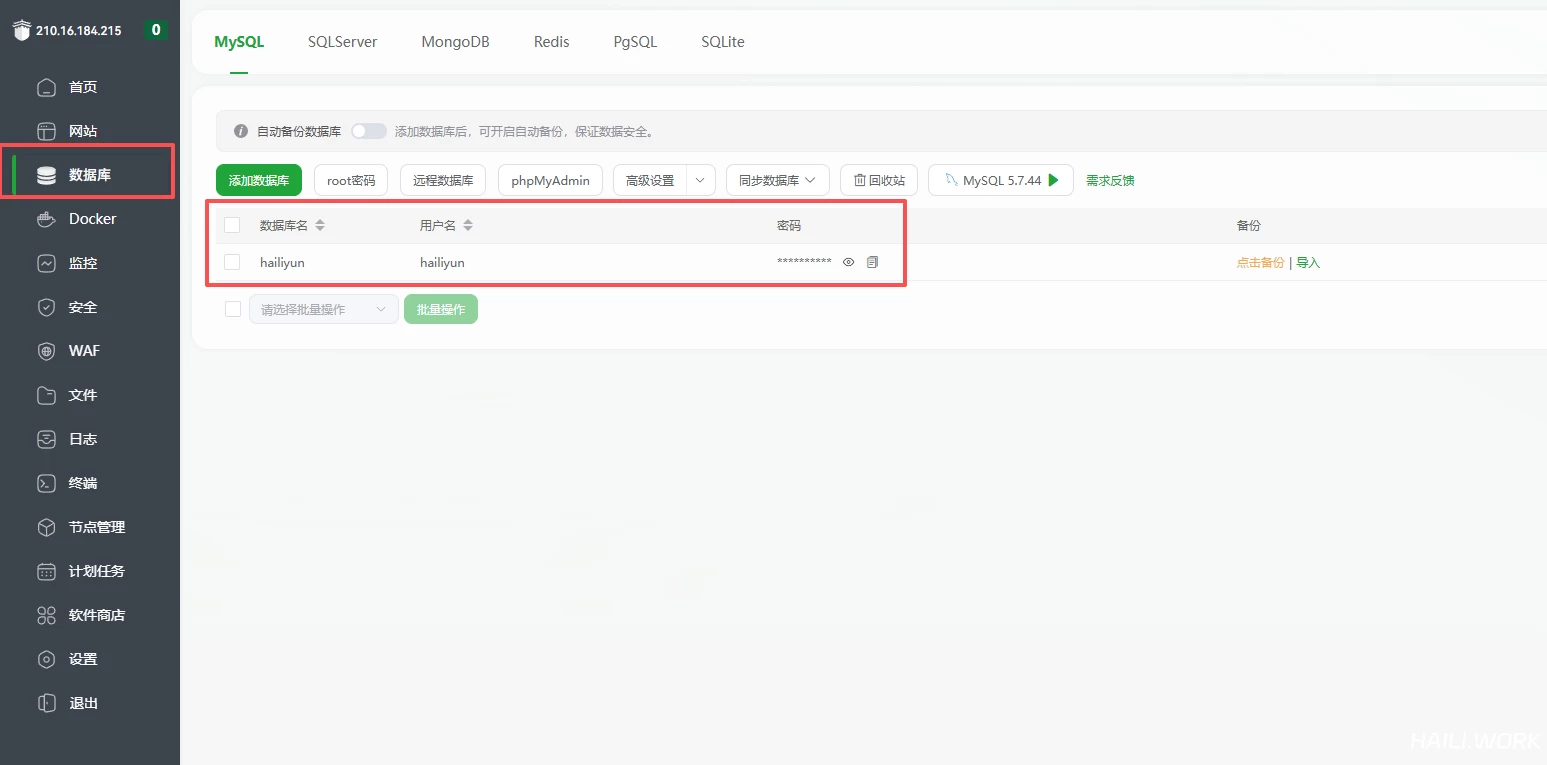Check the hailiyun database row checkbox

232,262
